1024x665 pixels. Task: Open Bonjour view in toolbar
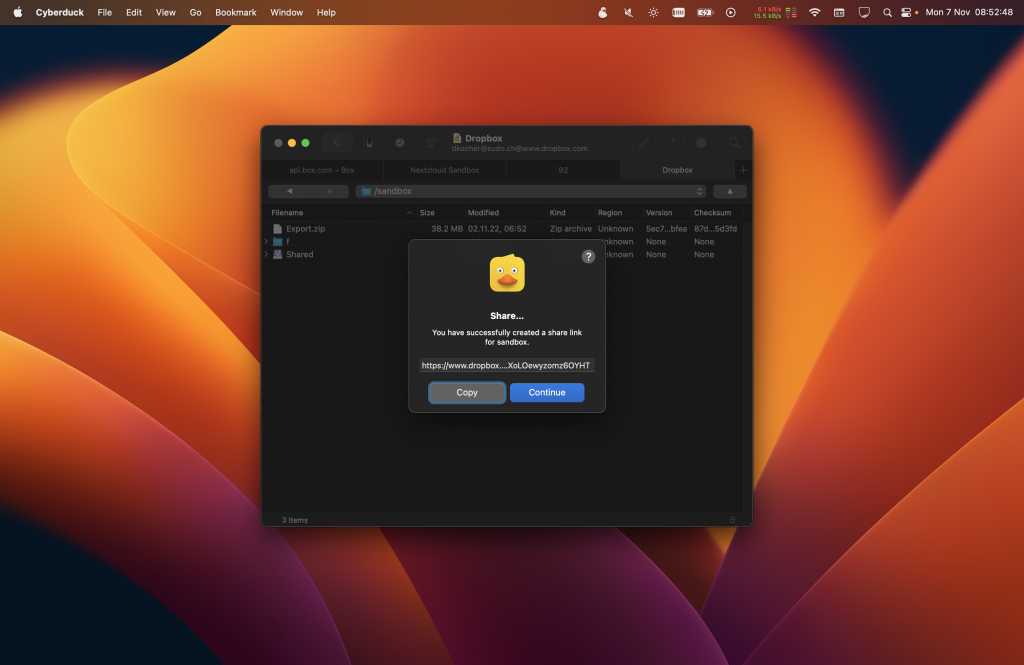click(431, 142)
